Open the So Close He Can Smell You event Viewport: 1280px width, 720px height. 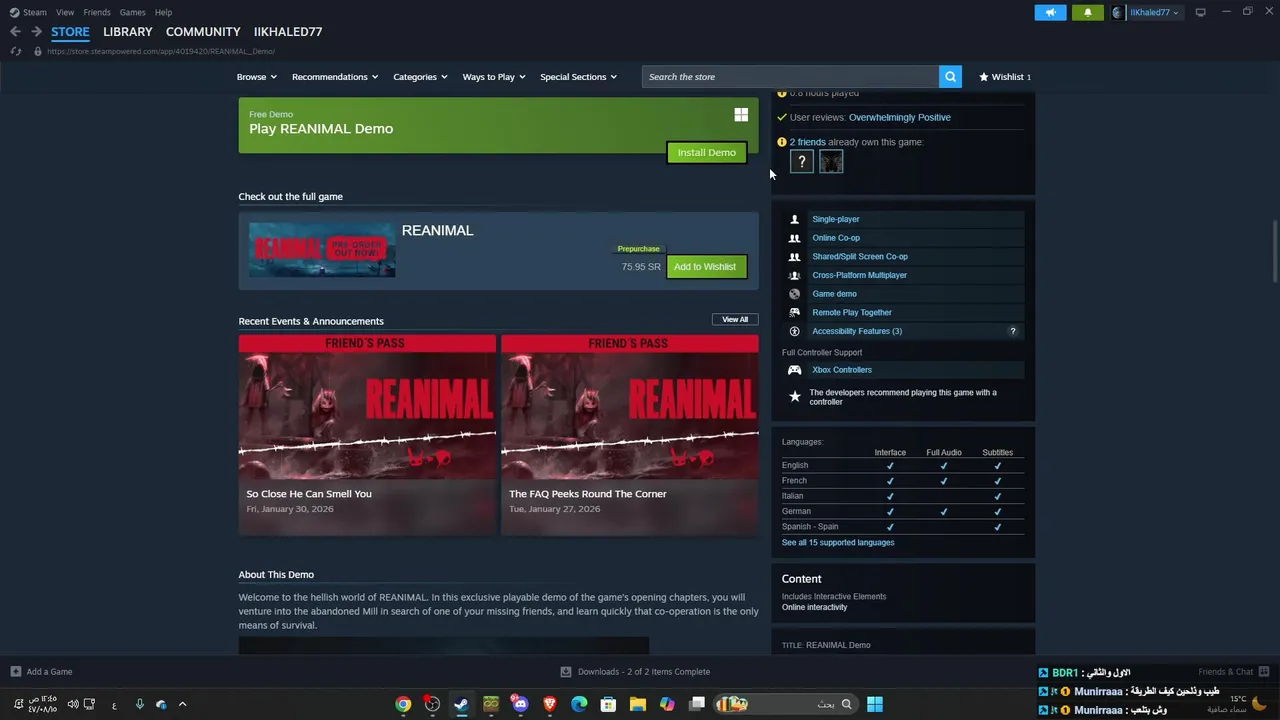[367, 435]
